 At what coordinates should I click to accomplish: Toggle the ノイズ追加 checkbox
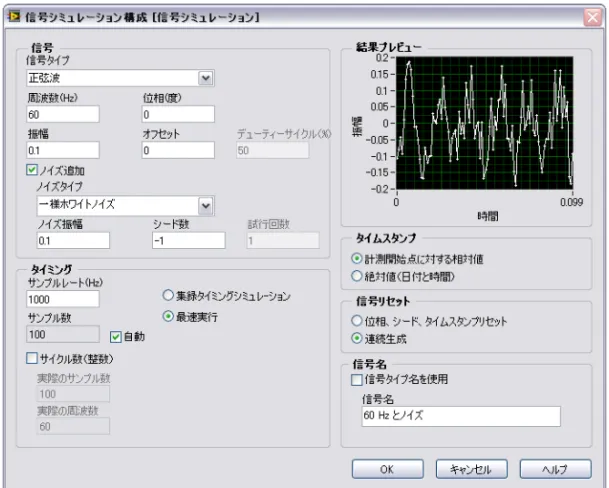click(32, 170)
